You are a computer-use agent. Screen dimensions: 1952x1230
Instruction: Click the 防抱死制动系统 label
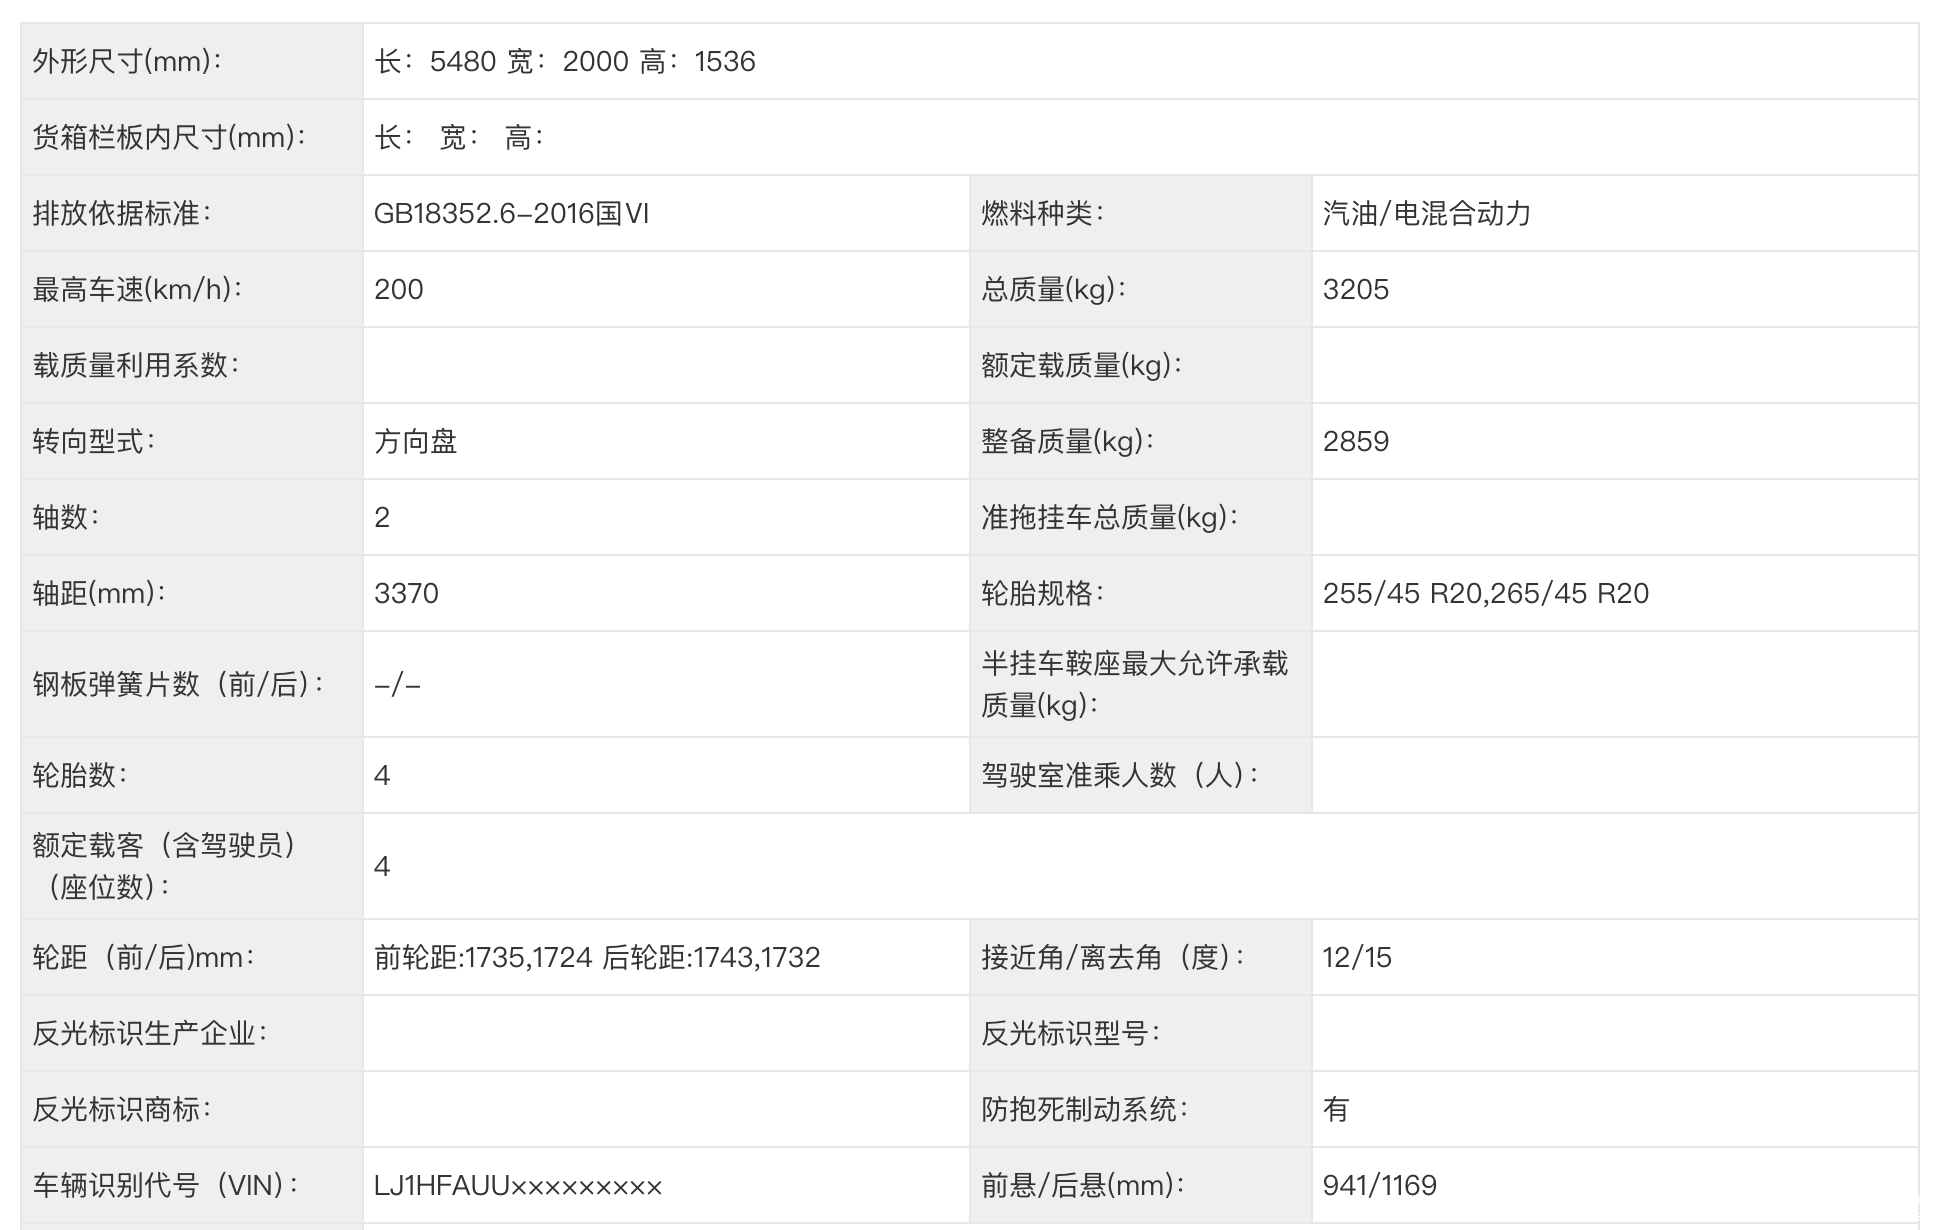(1084, 1110)
